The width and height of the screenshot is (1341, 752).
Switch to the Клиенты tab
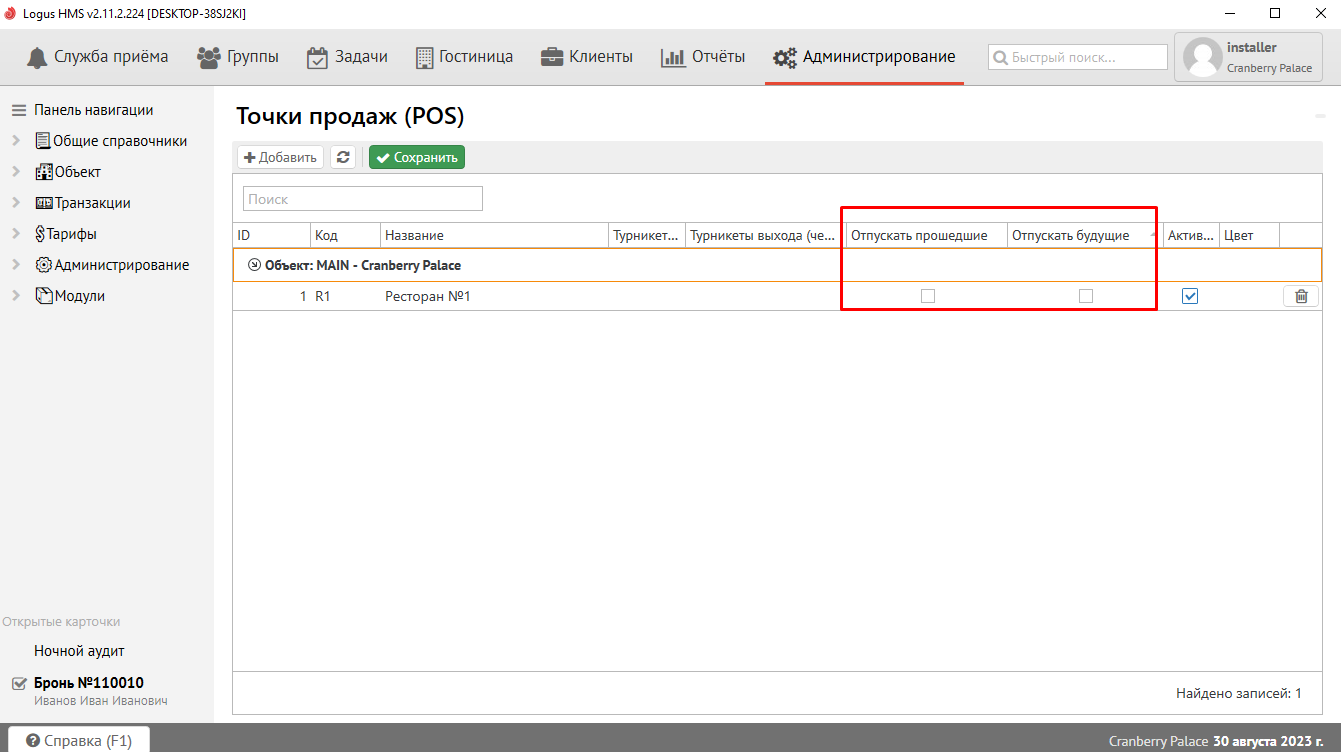[587, 57]
